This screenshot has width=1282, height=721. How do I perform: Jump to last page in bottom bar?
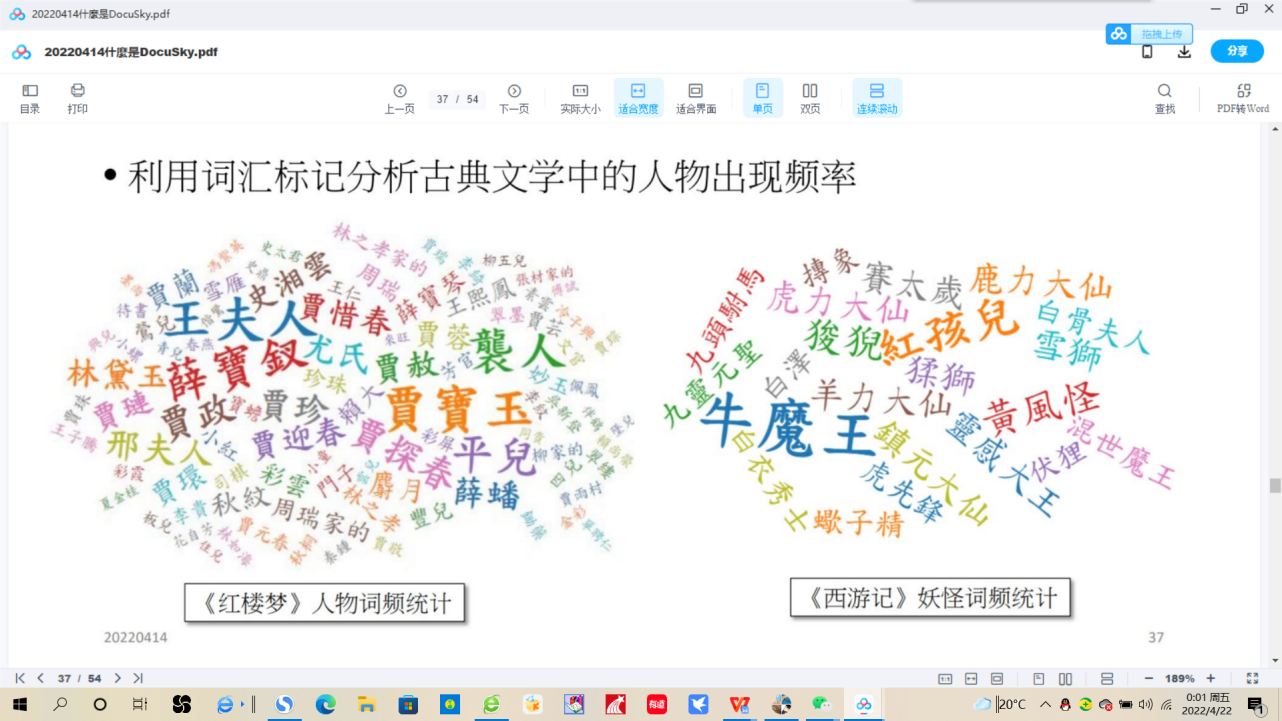[138, 678]
